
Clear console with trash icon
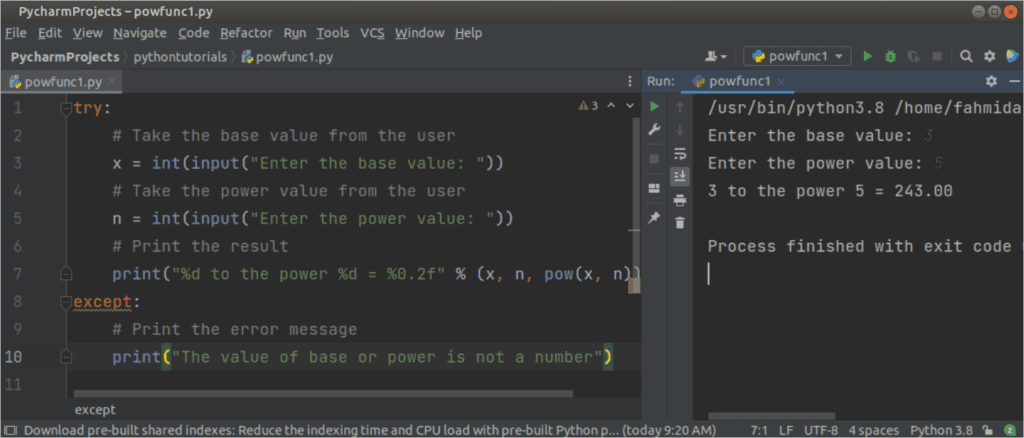click(x=680, y=223)
